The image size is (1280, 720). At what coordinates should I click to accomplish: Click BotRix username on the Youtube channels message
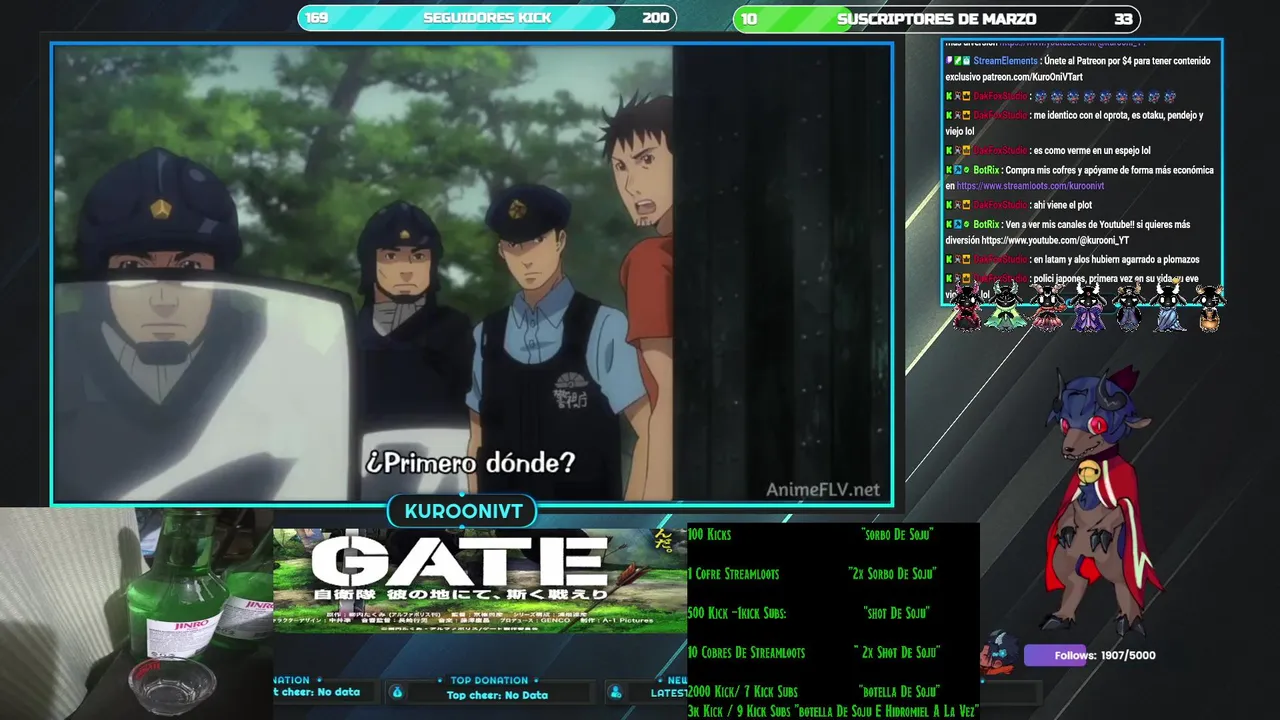pyautogui.click(x=986, y=224)
